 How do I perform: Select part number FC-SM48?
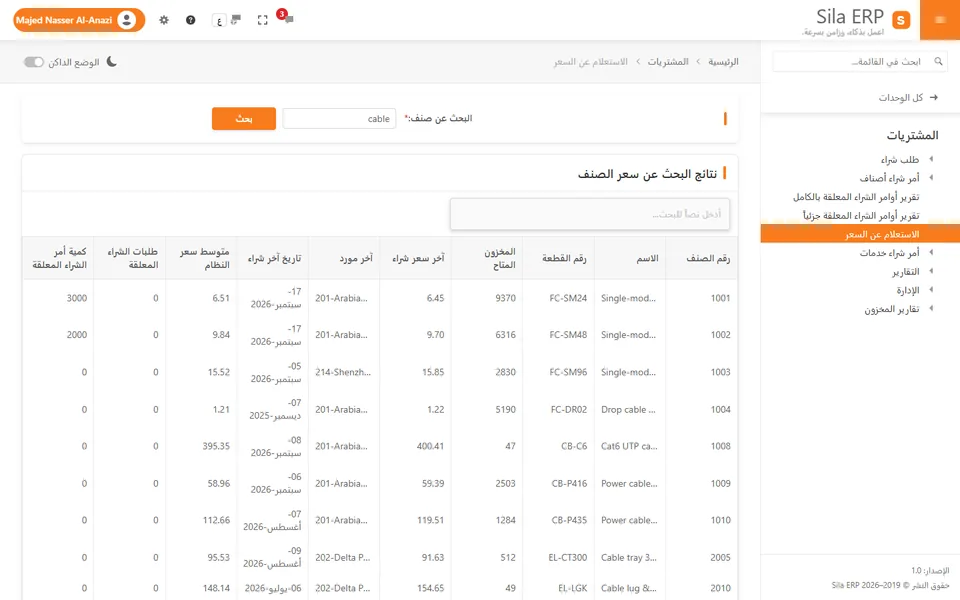(x=568, y=335)
